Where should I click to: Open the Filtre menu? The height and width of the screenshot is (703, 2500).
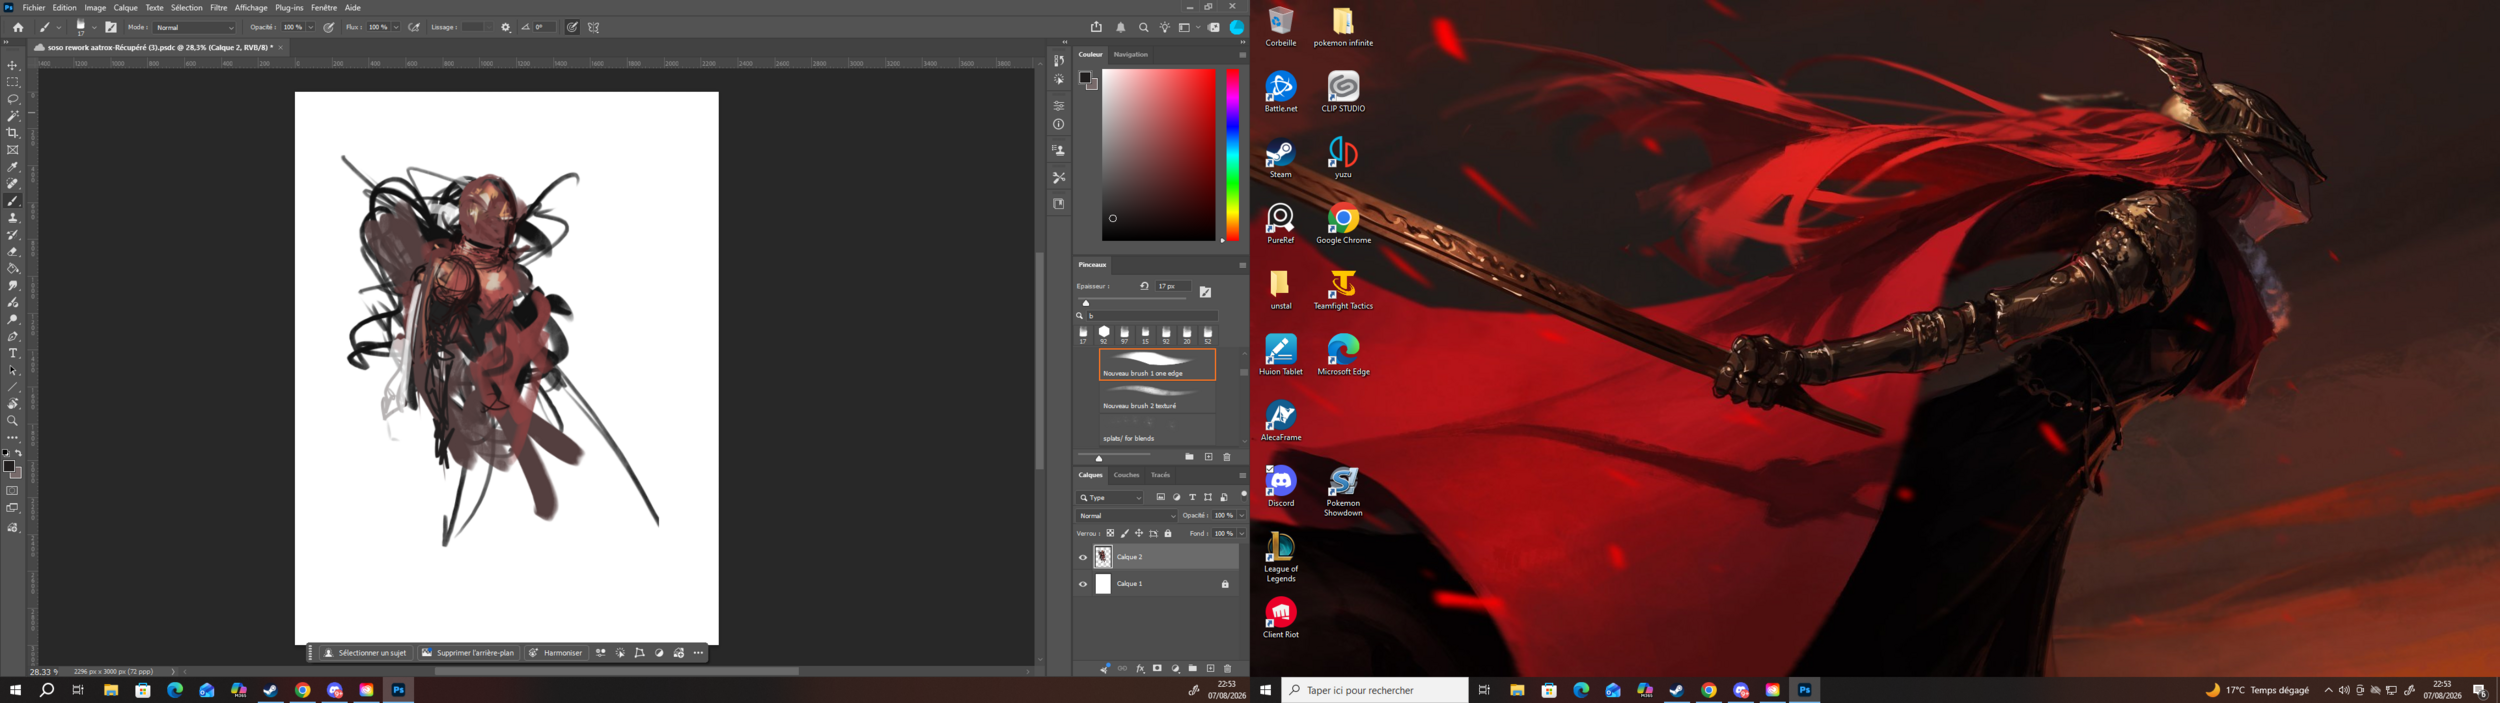tap(219, 7)
